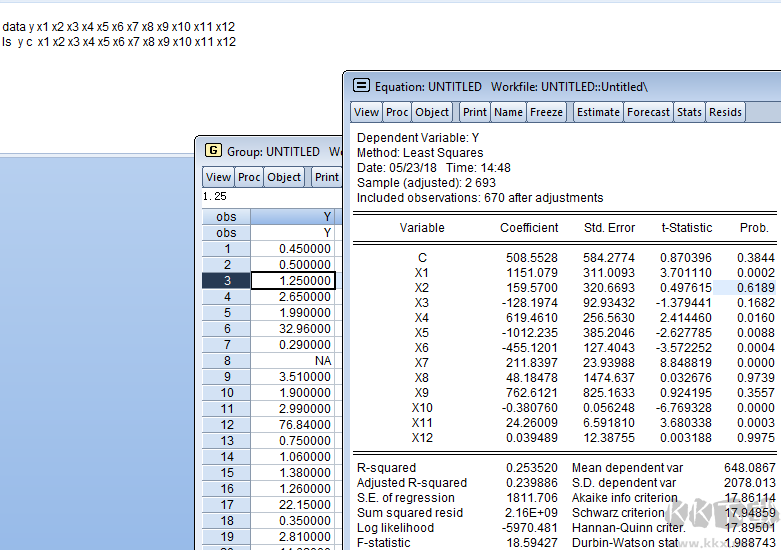
Task: Open Proc menu in Equation window
Action: [397, 112]
